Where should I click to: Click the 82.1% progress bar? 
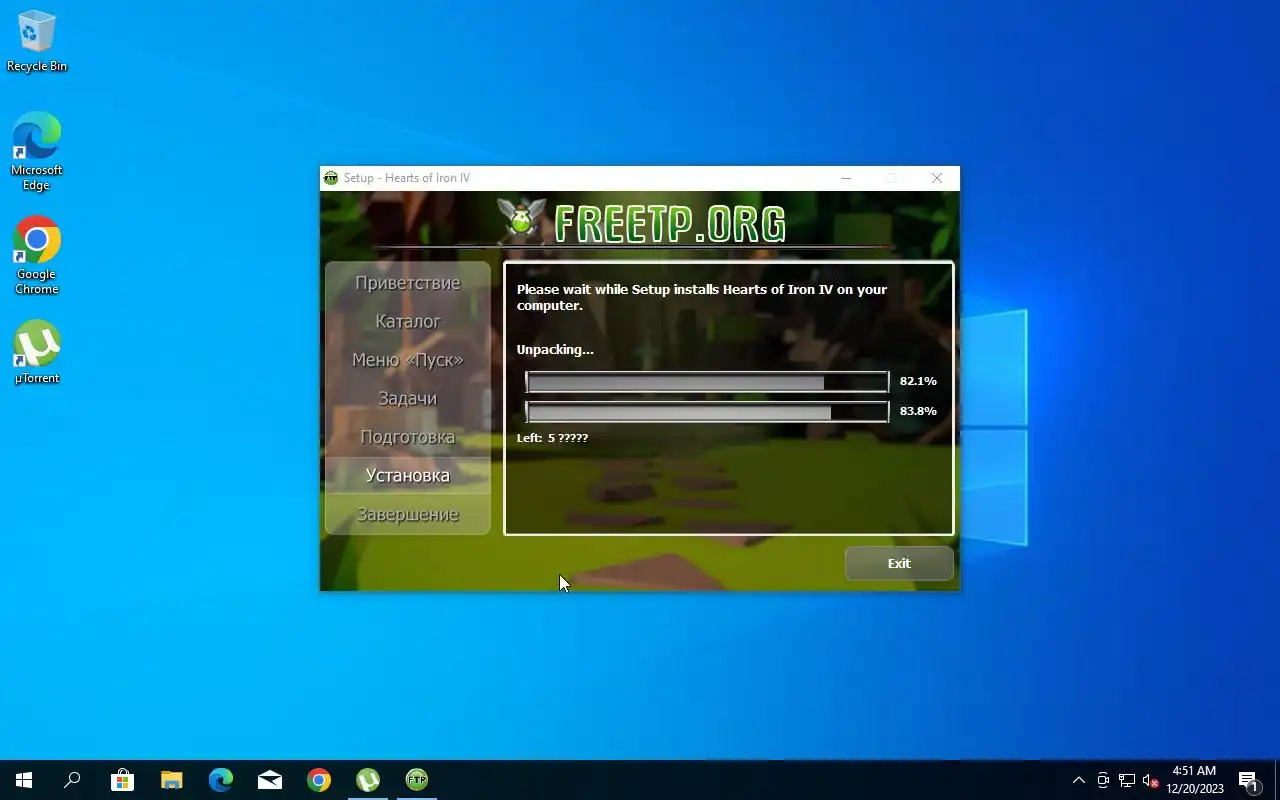(x=707, y=381)
